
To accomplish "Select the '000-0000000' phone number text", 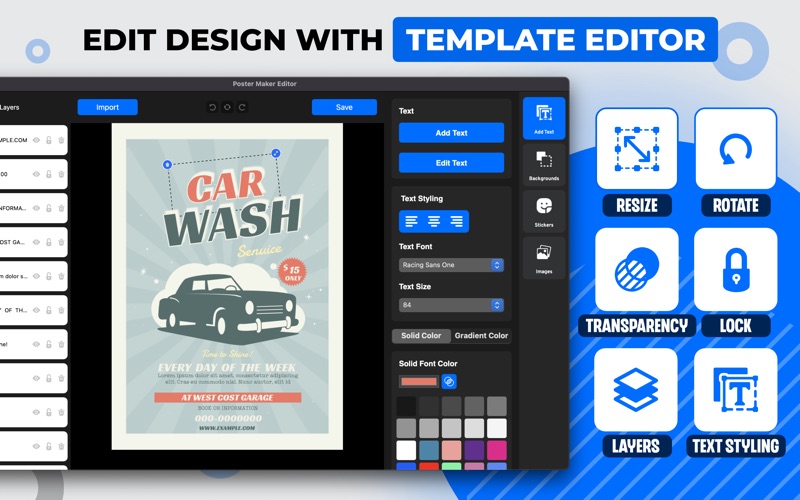I will click(228, 418).
